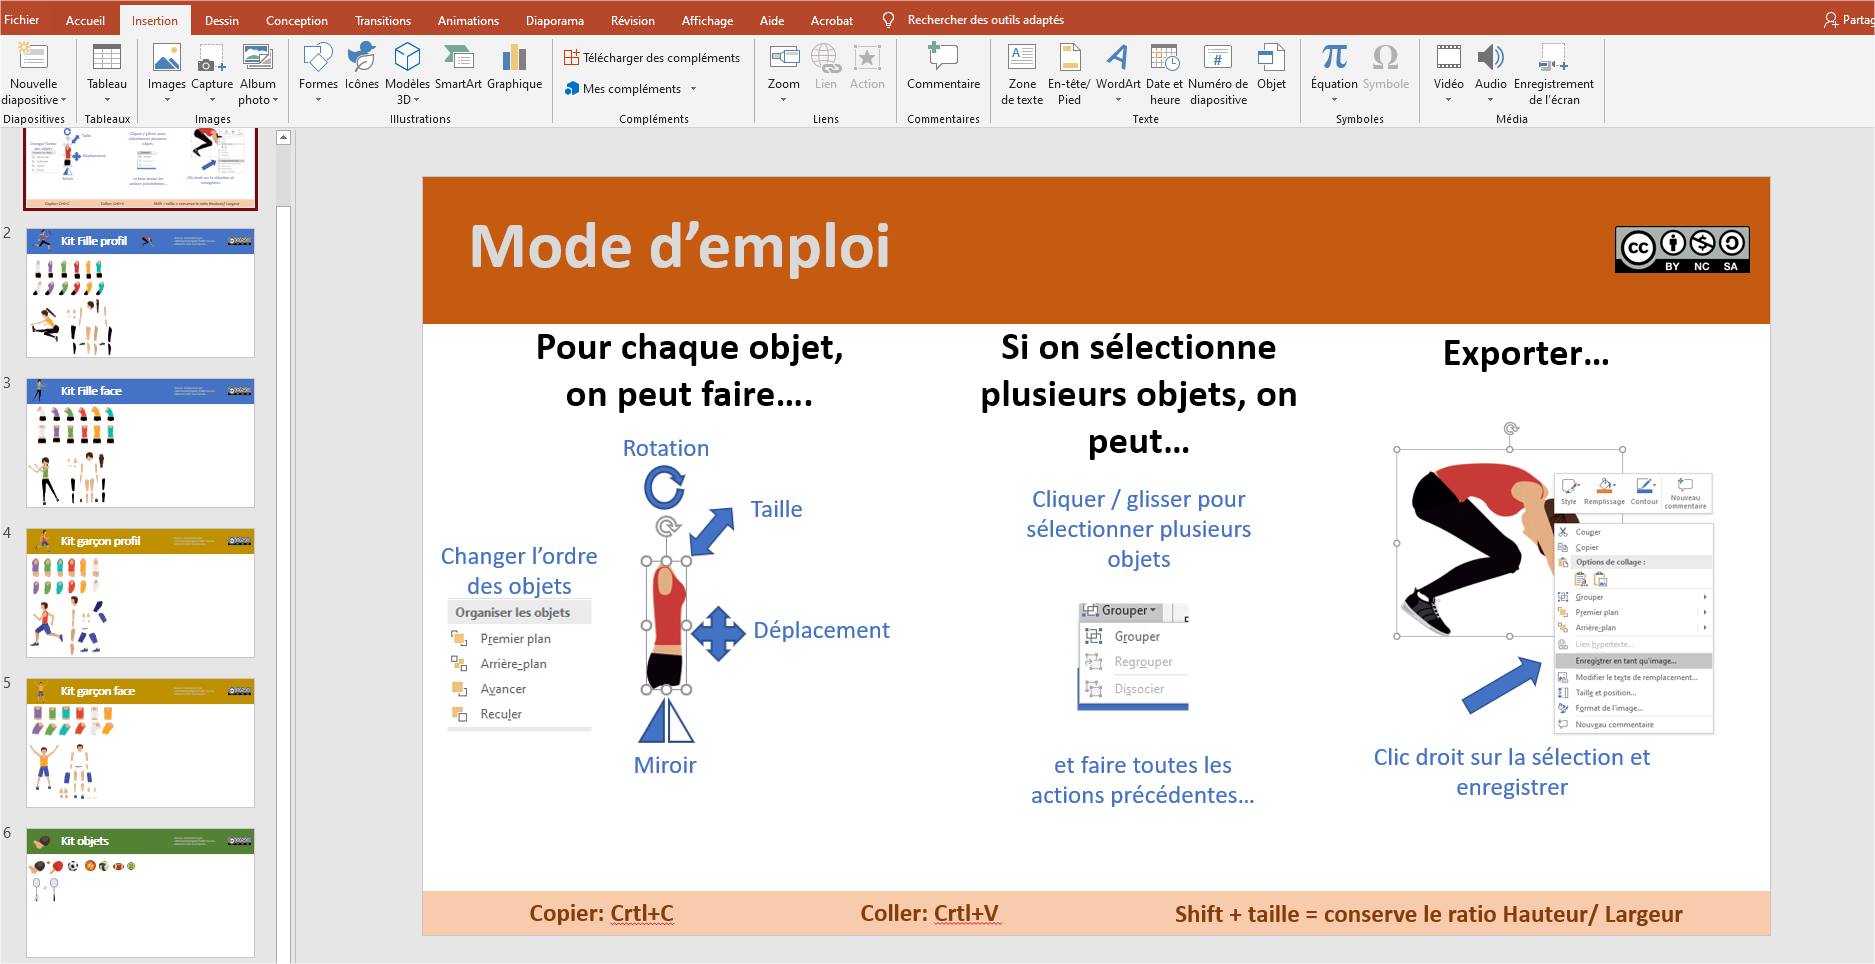Switch to the Animations tab
Viewport: 1875px width, 964px height.
click(x=468, y=20)
